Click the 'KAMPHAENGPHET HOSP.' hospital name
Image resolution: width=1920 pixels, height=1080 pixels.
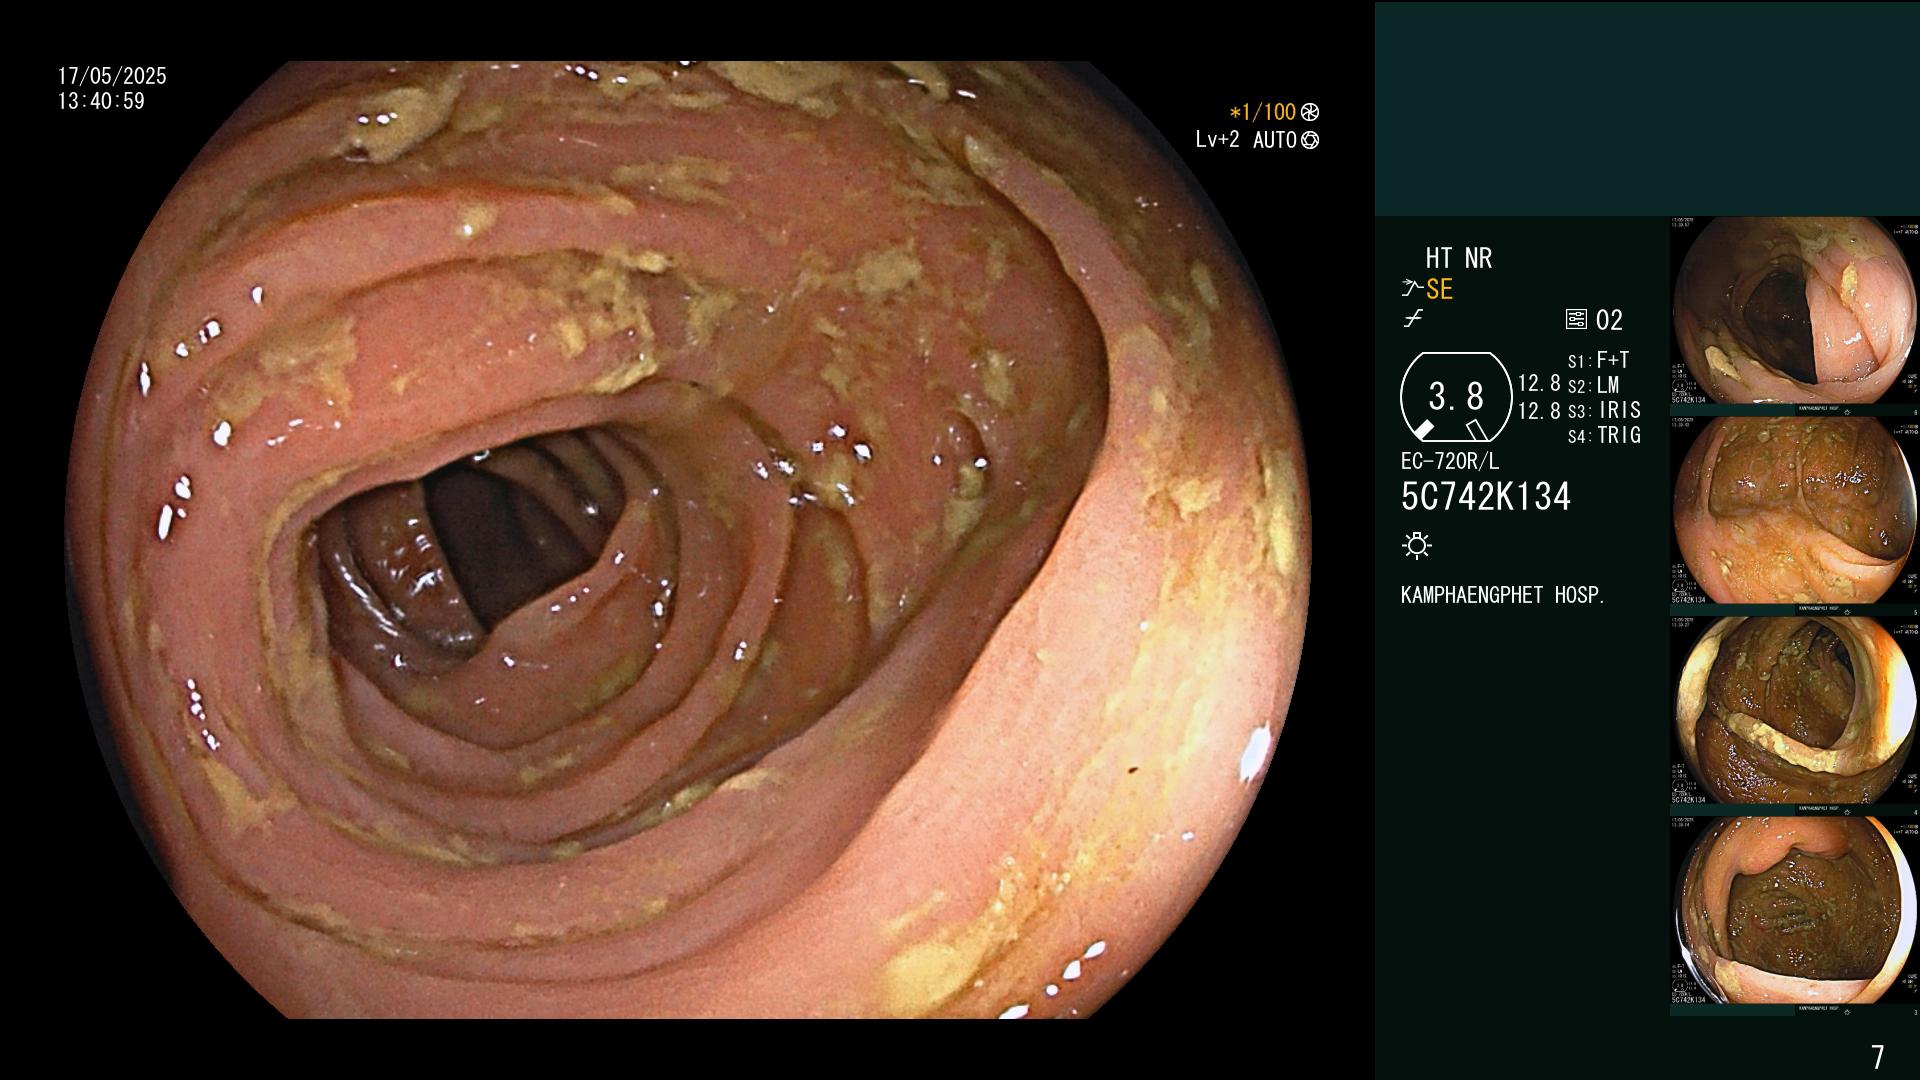click(x=1503, y=595)
